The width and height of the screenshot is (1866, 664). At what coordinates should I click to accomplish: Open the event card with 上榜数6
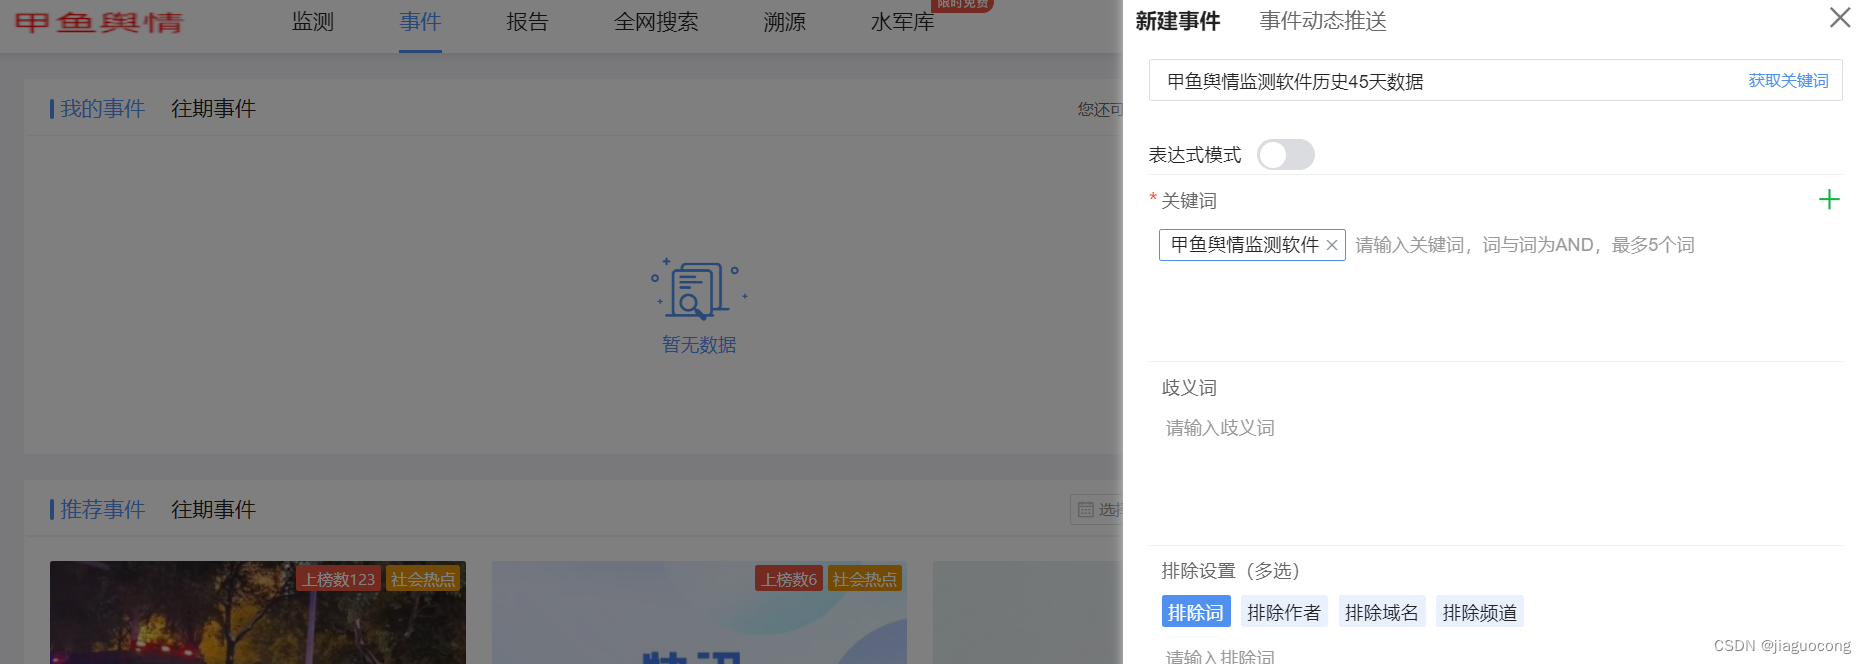click(x=699, y=612)
